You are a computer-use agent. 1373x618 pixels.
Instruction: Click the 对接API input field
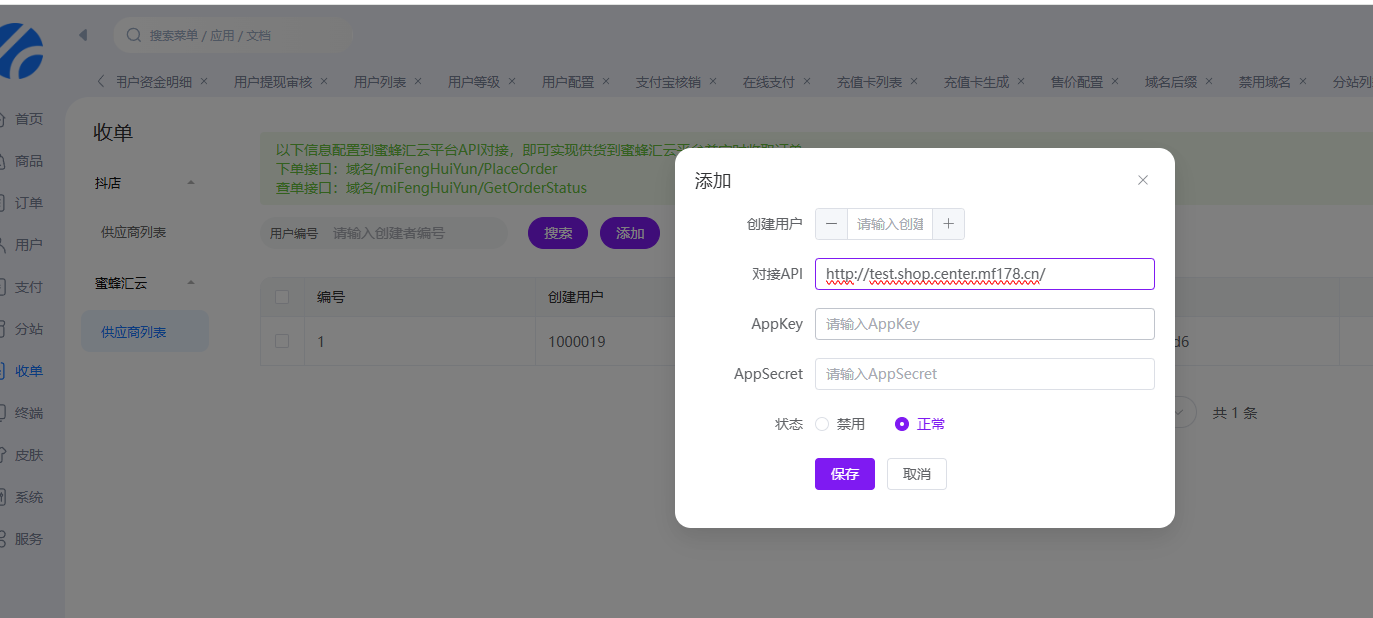click(984, 273)
